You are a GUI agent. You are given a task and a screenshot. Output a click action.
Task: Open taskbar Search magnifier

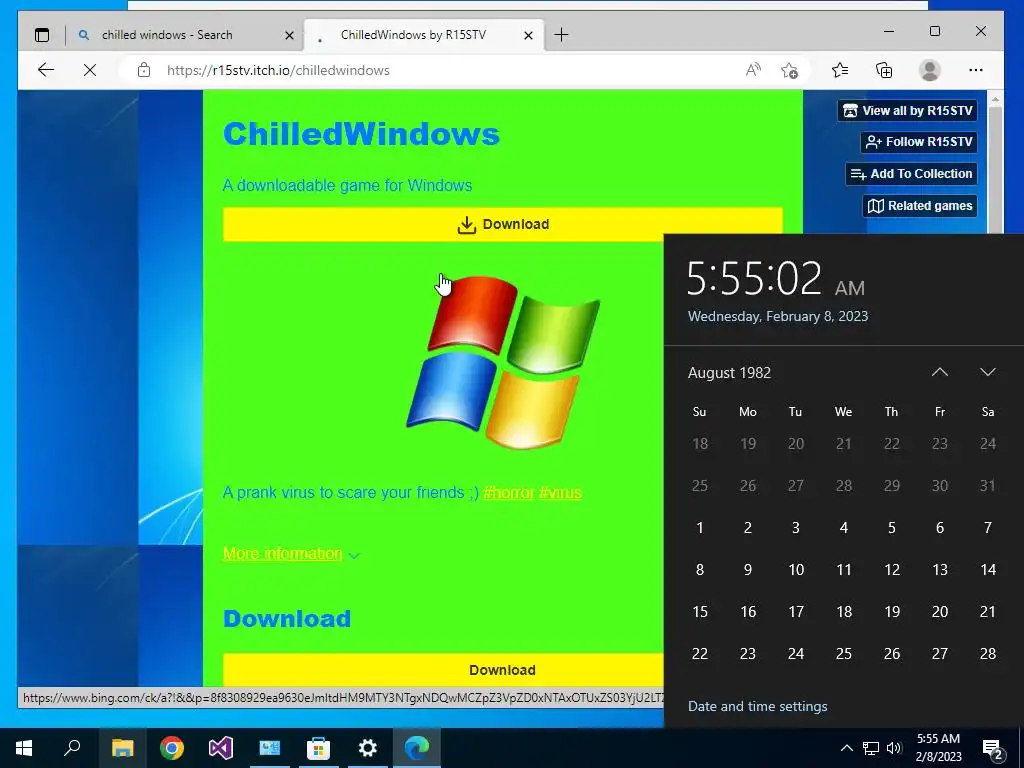coord(72,748)
